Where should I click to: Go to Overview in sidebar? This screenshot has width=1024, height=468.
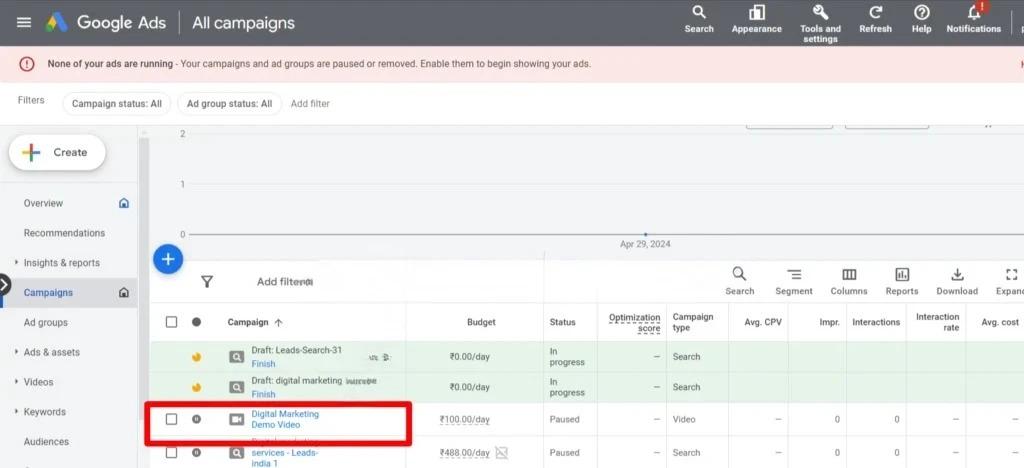point(43,203)
